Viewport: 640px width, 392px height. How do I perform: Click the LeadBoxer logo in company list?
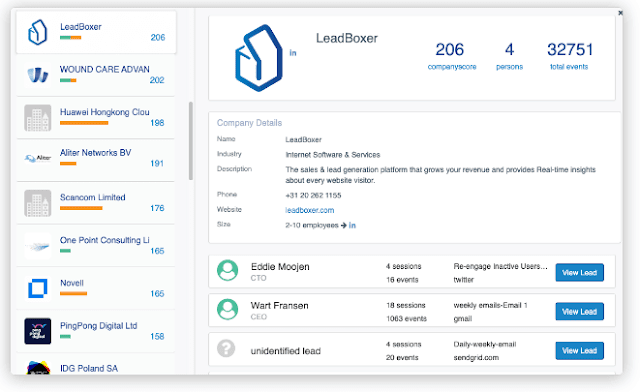click(37, 32)
